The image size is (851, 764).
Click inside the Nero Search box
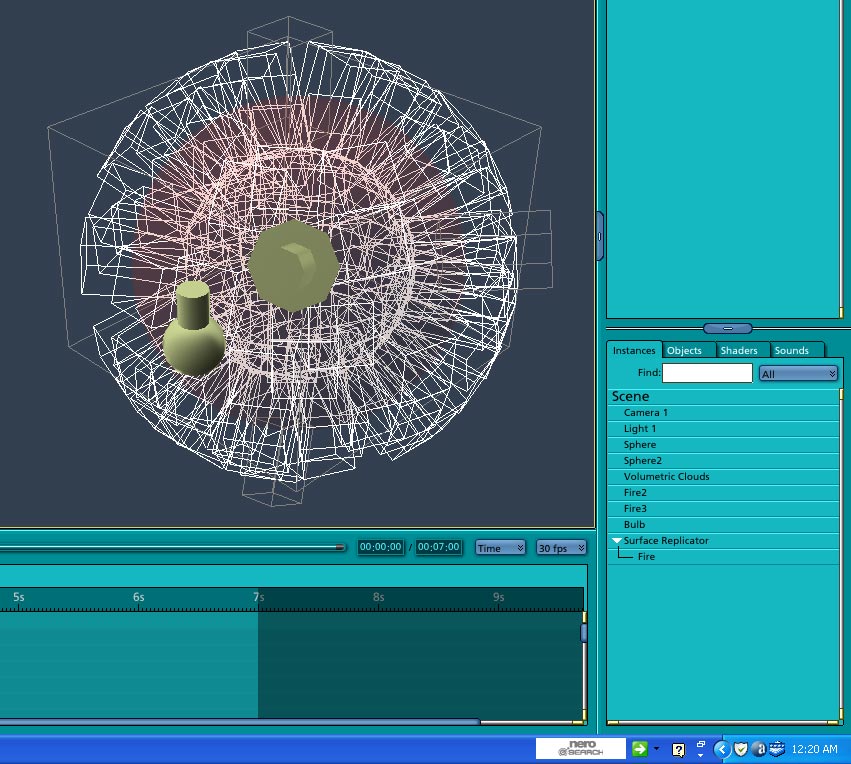pyautogui.click(x=580, y=748)
